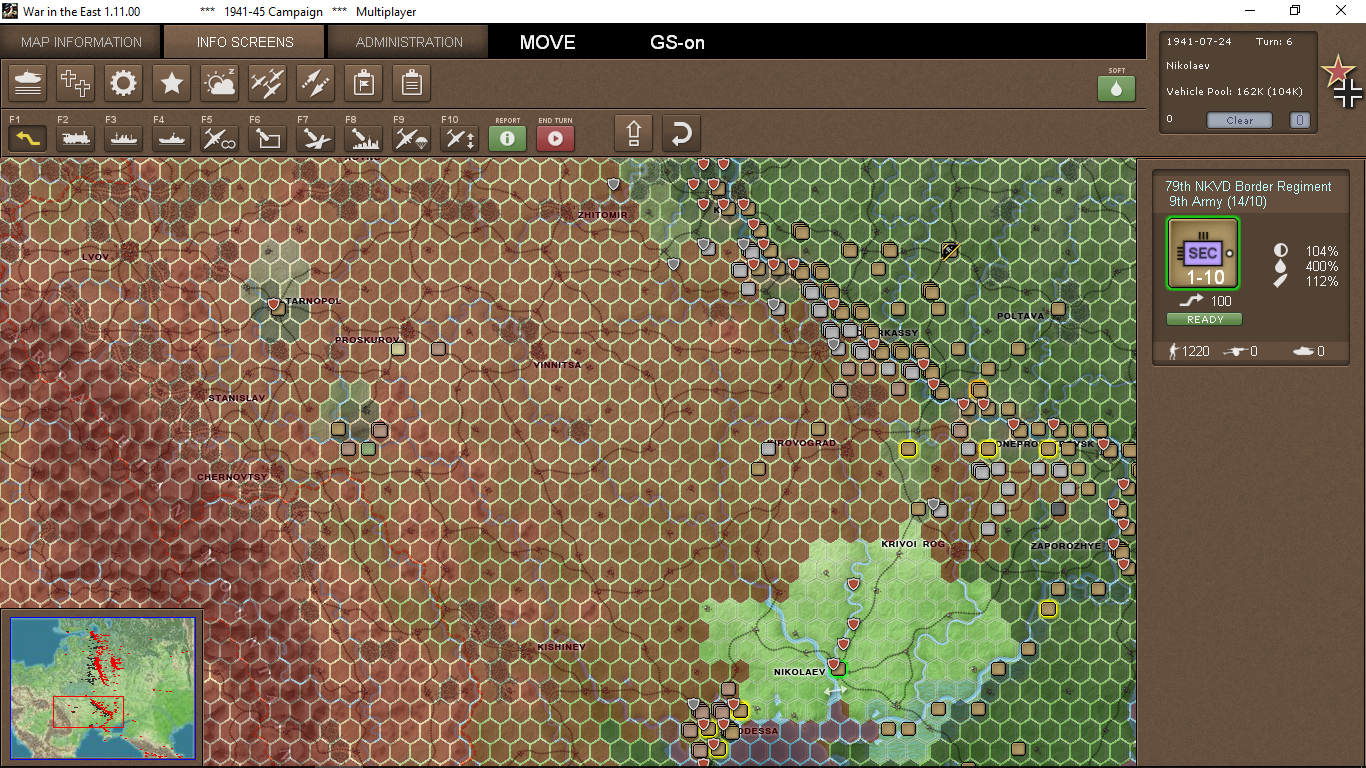1366x768 pixels.
Task: Click the red END TURN button
Action: pos(556,138)
